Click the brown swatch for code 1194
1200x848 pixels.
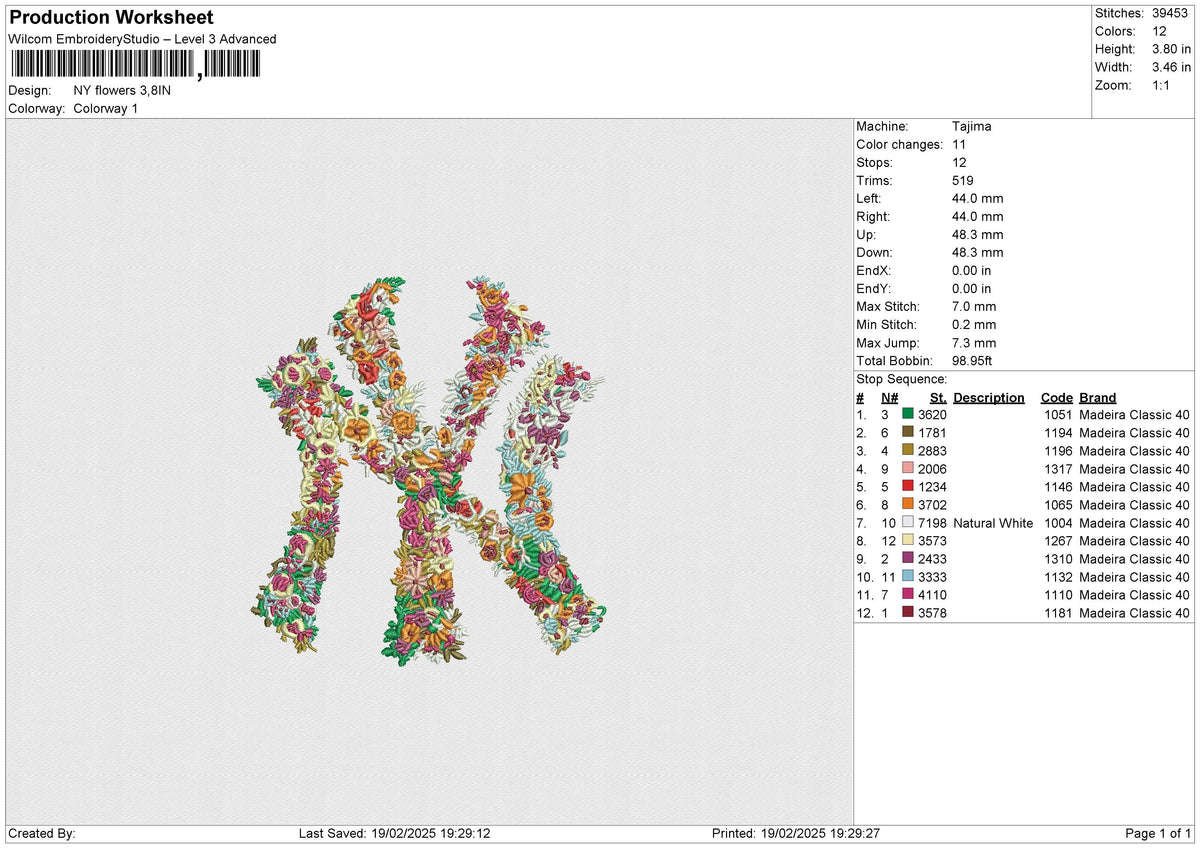[x=908, y=432]
